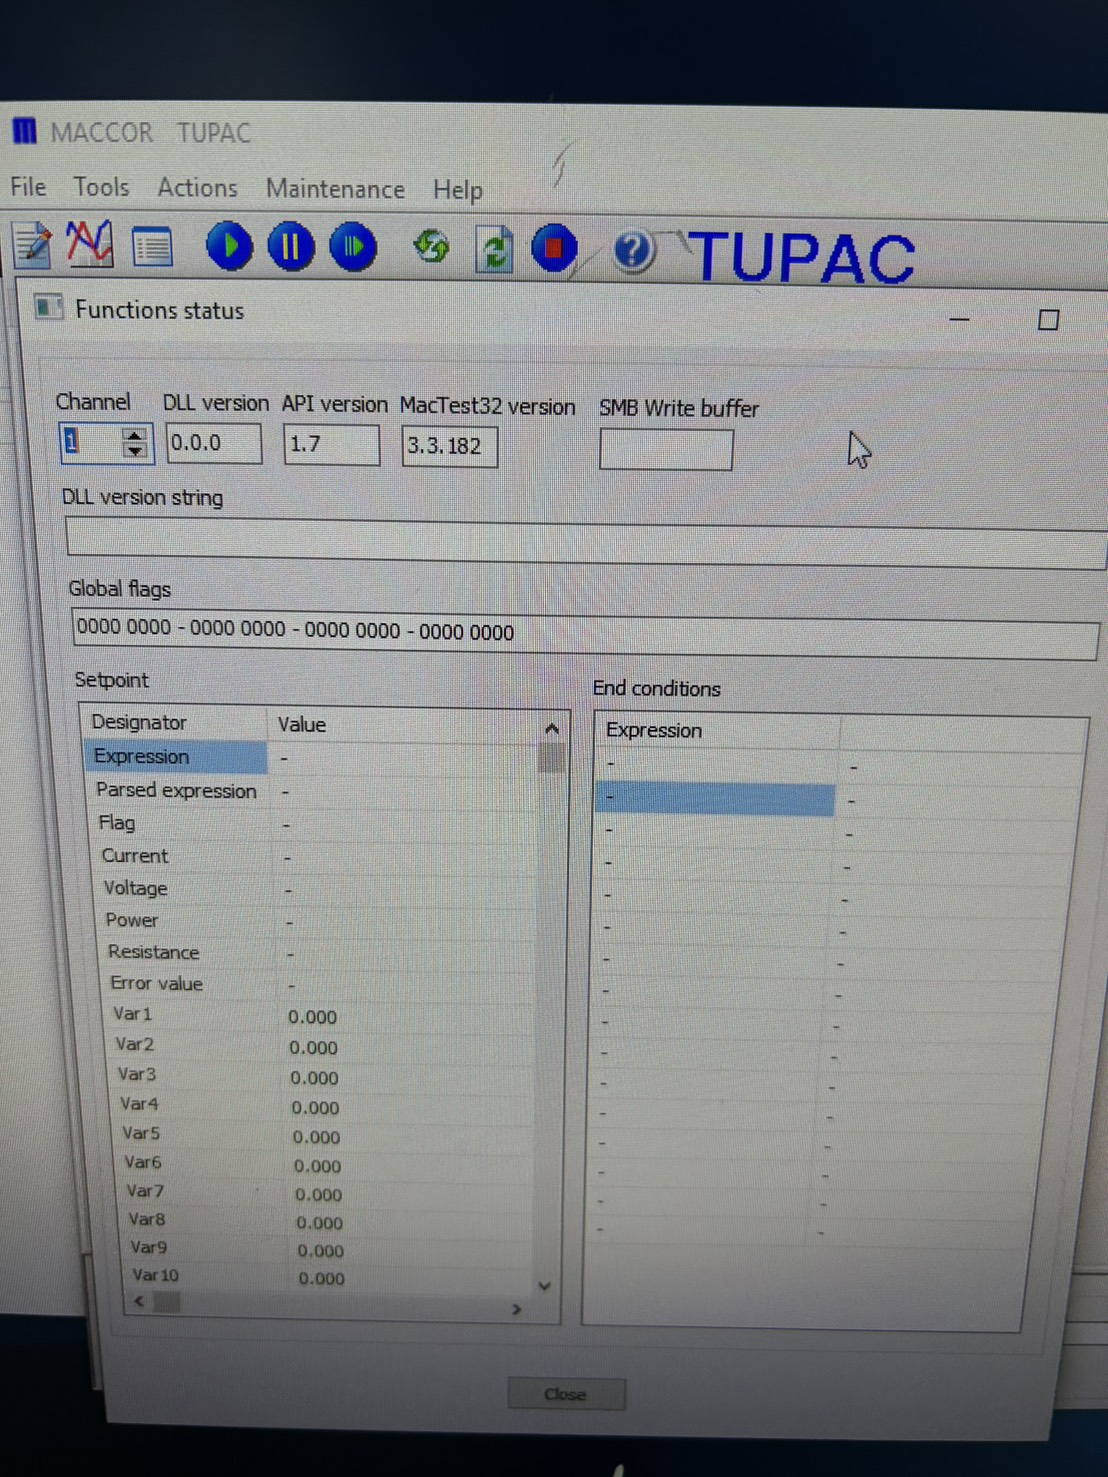Click End conditions Expression column header
The image size is (1108, 1477).
point(718,730)
